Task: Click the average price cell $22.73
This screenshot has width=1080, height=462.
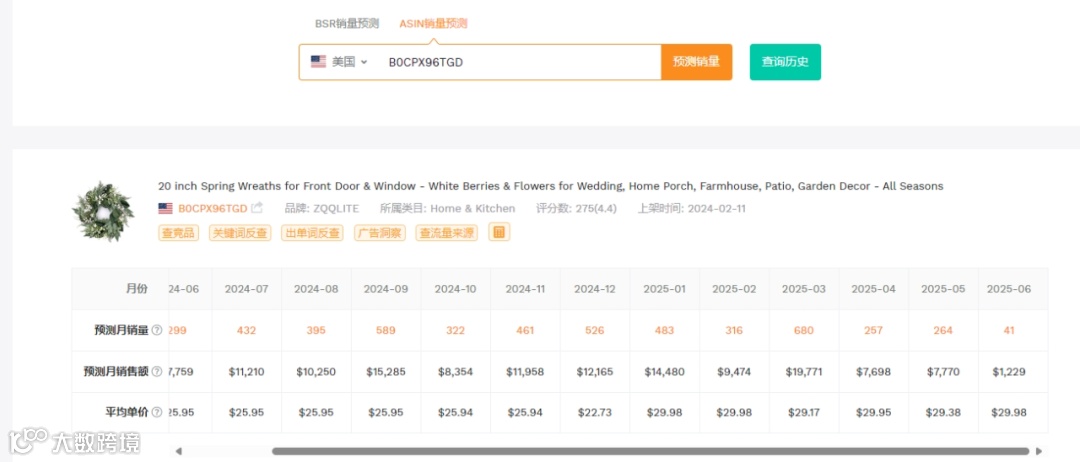Action: point(594,412)
